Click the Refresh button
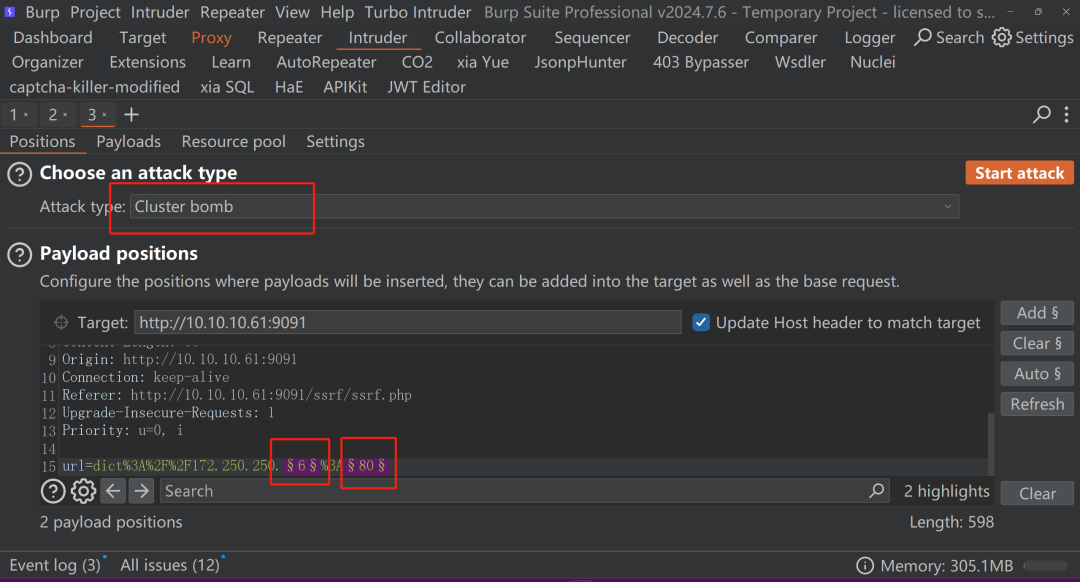Screen dimensions: 1080x582 coord(1037,404)
